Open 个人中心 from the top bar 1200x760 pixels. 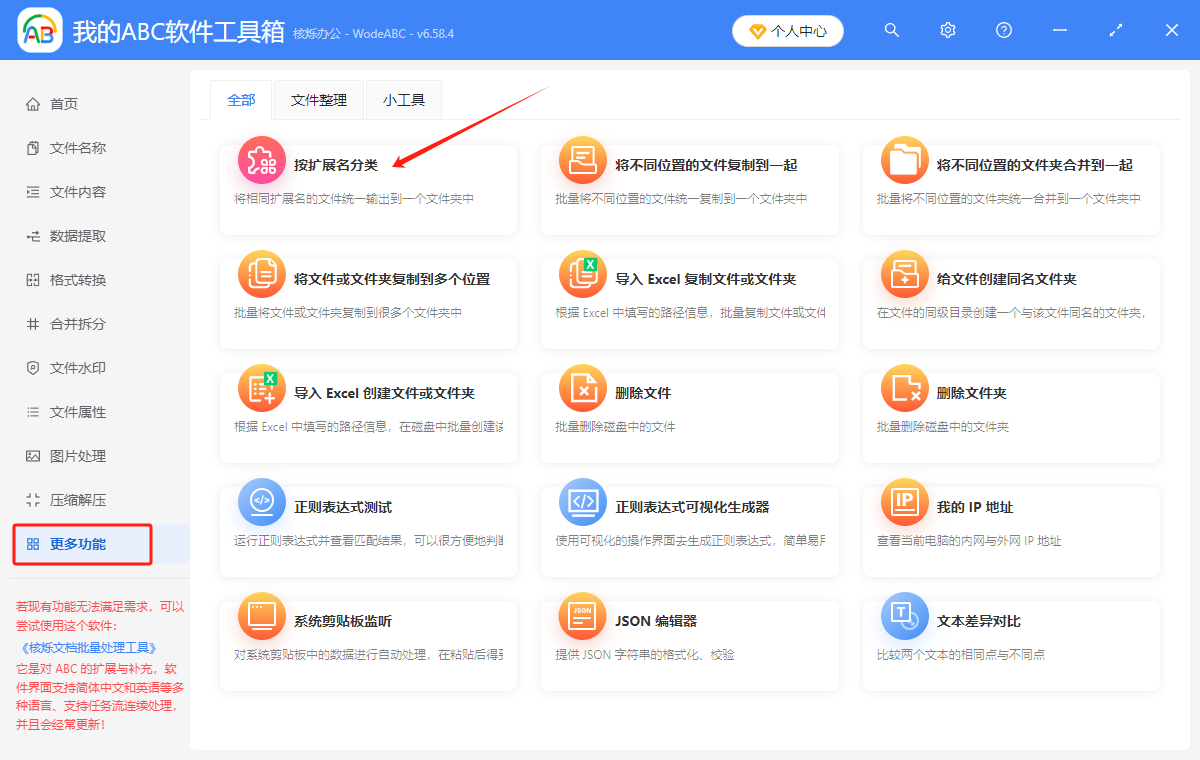788,30
